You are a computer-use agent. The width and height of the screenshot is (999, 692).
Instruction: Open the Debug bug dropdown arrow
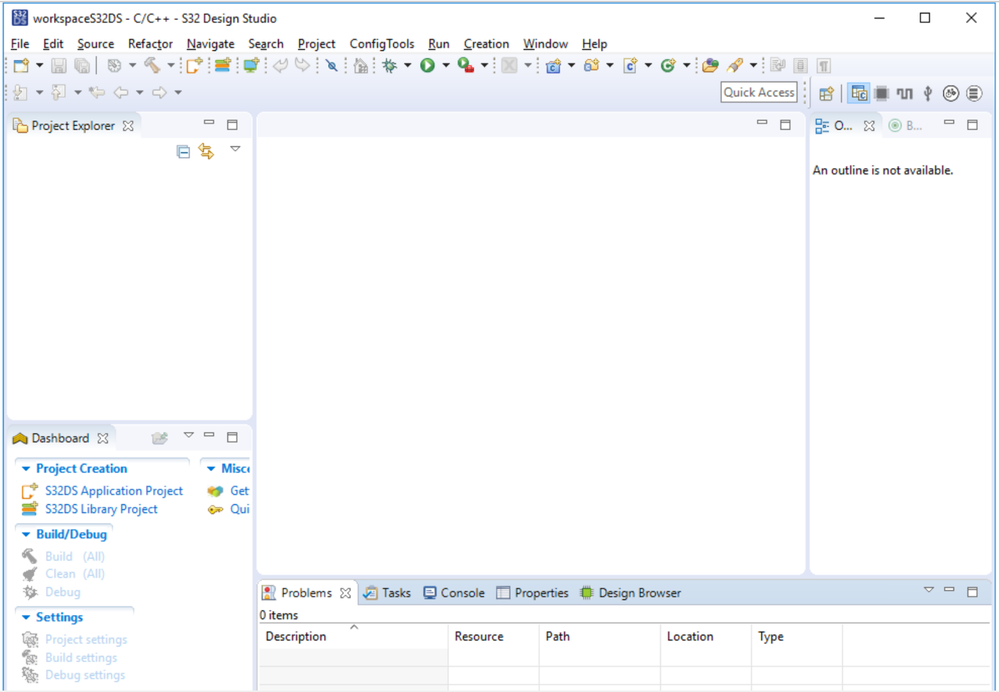[x=408, y=65]
